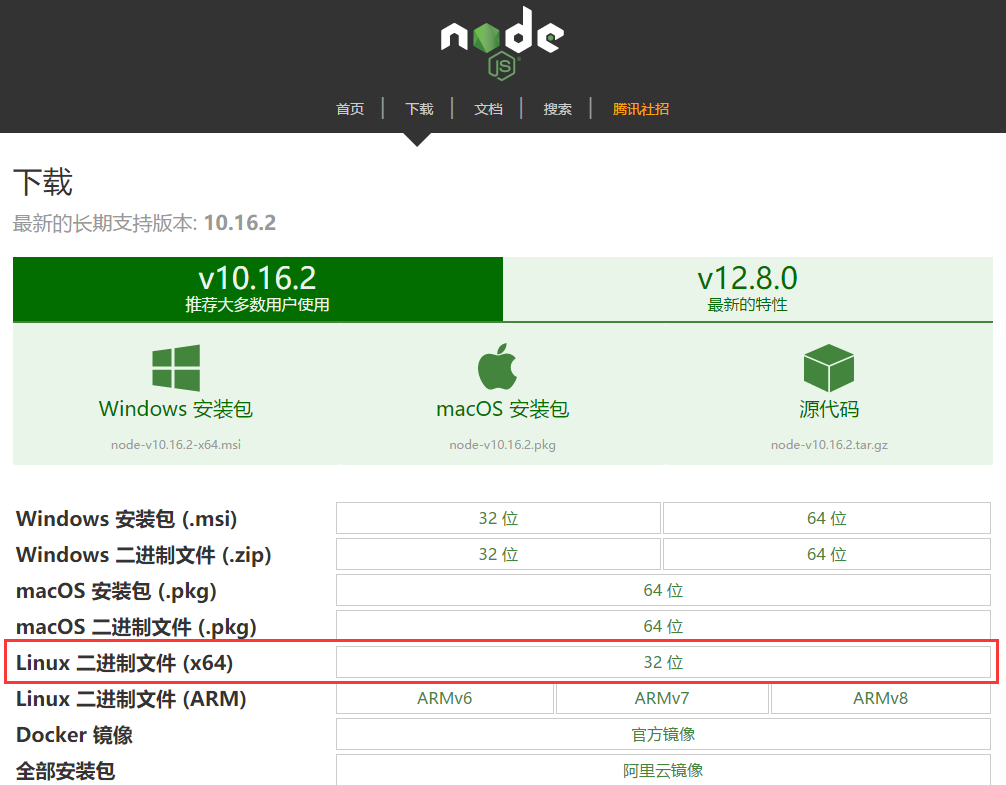
Task: Click the macOS 安装包 label
Action: [x=502, y=409]
